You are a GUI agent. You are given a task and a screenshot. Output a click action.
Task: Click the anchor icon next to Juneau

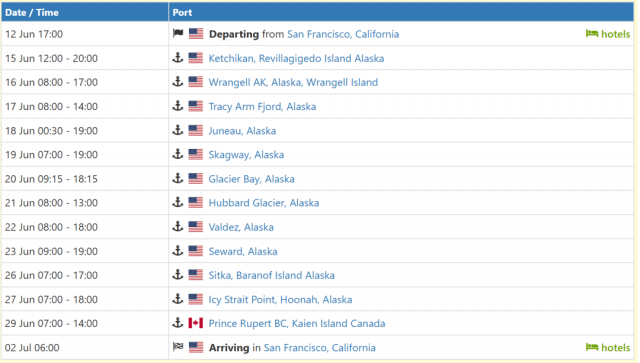178,130
